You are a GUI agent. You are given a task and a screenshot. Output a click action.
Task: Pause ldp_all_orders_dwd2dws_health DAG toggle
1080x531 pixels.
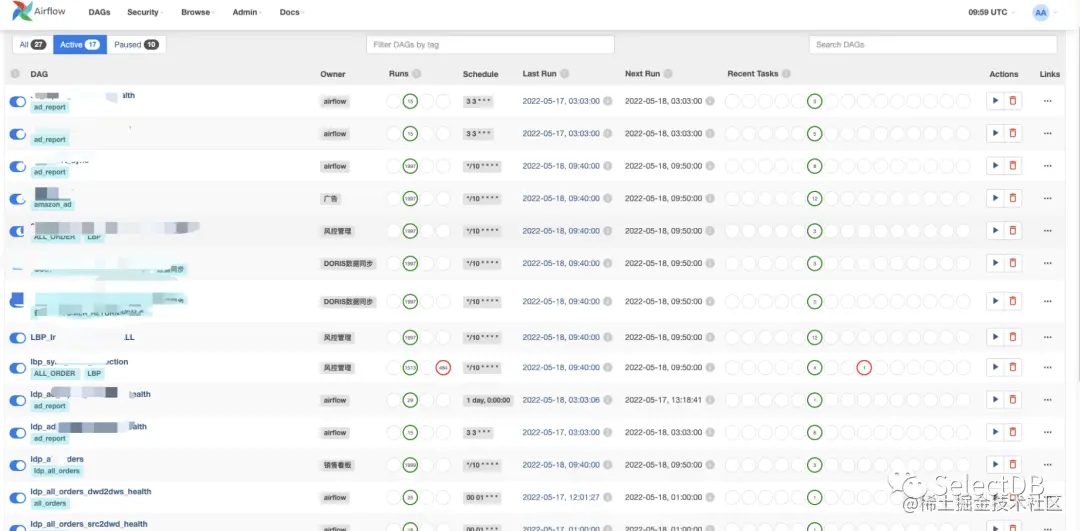[x=17, y=498]
